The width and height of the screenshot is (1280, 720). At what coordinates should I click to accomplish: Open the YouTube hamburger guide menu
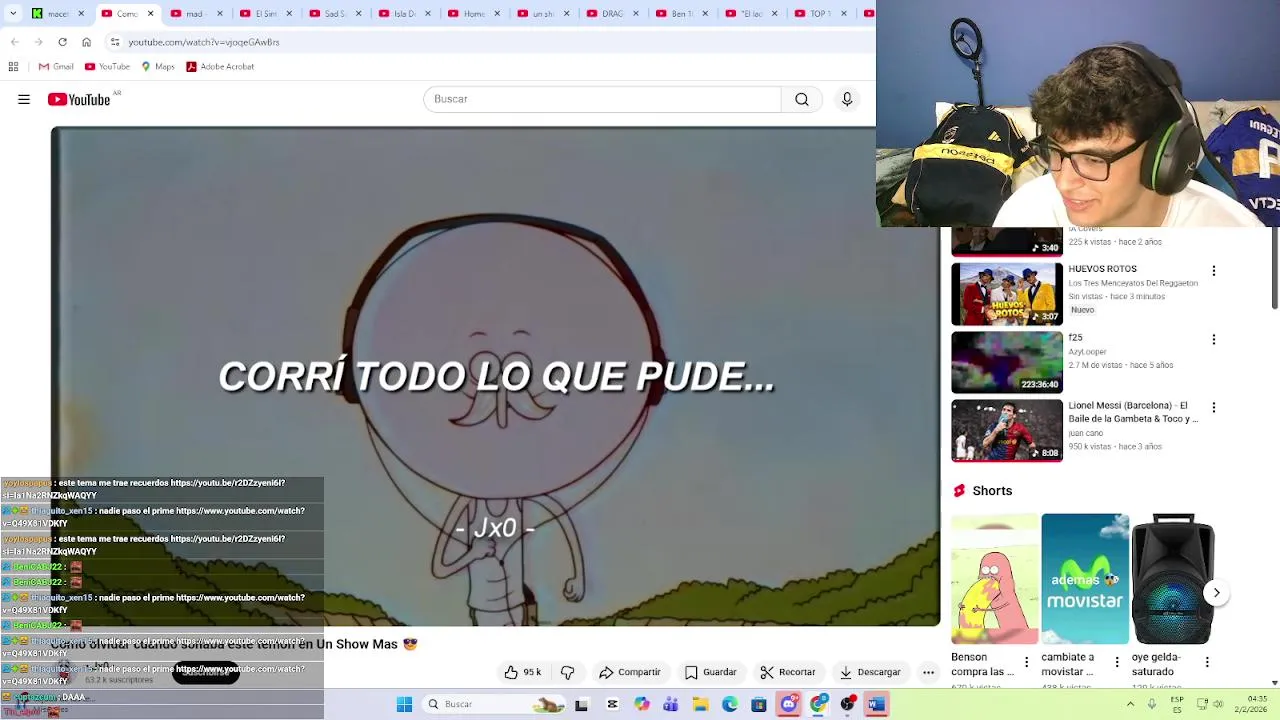coord(24,99)
